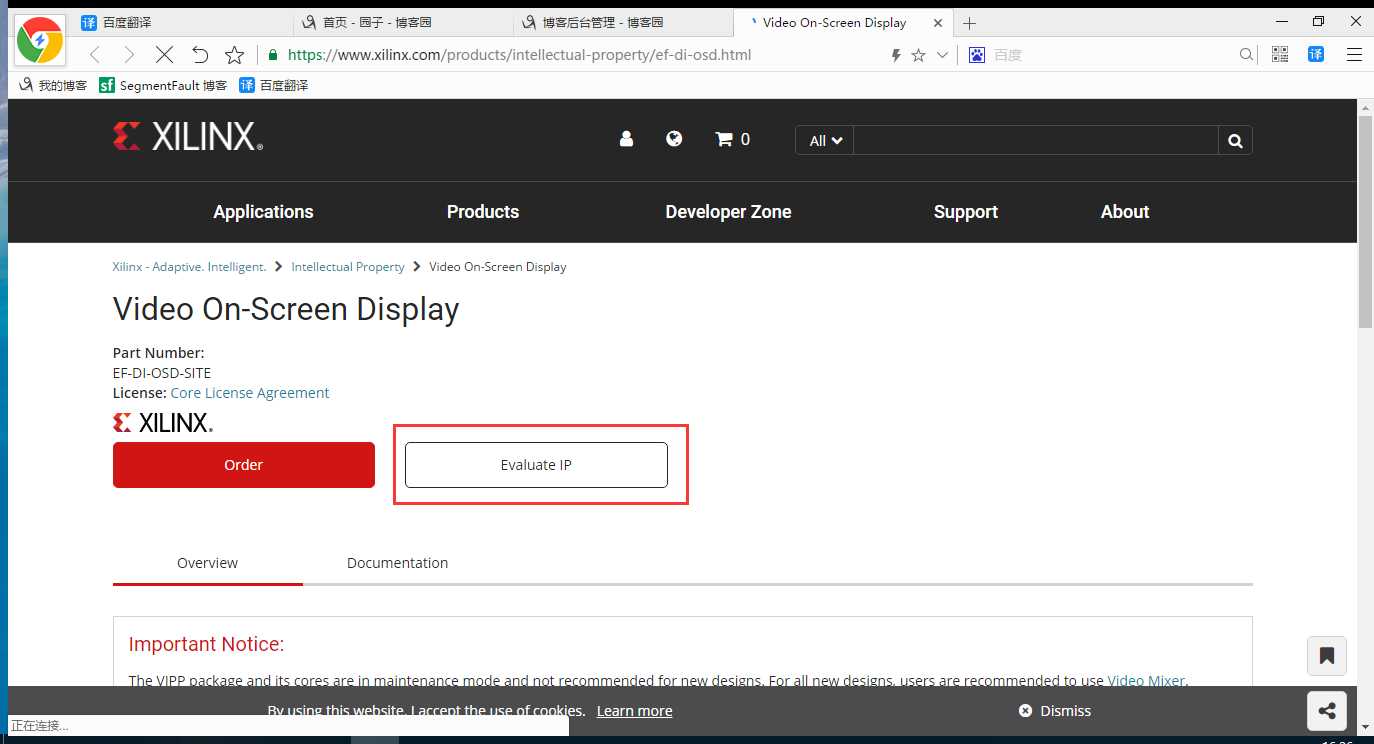Click the undo/restore page arrow icon
This screenshot has width=1374, height=744.
point(200,55)
